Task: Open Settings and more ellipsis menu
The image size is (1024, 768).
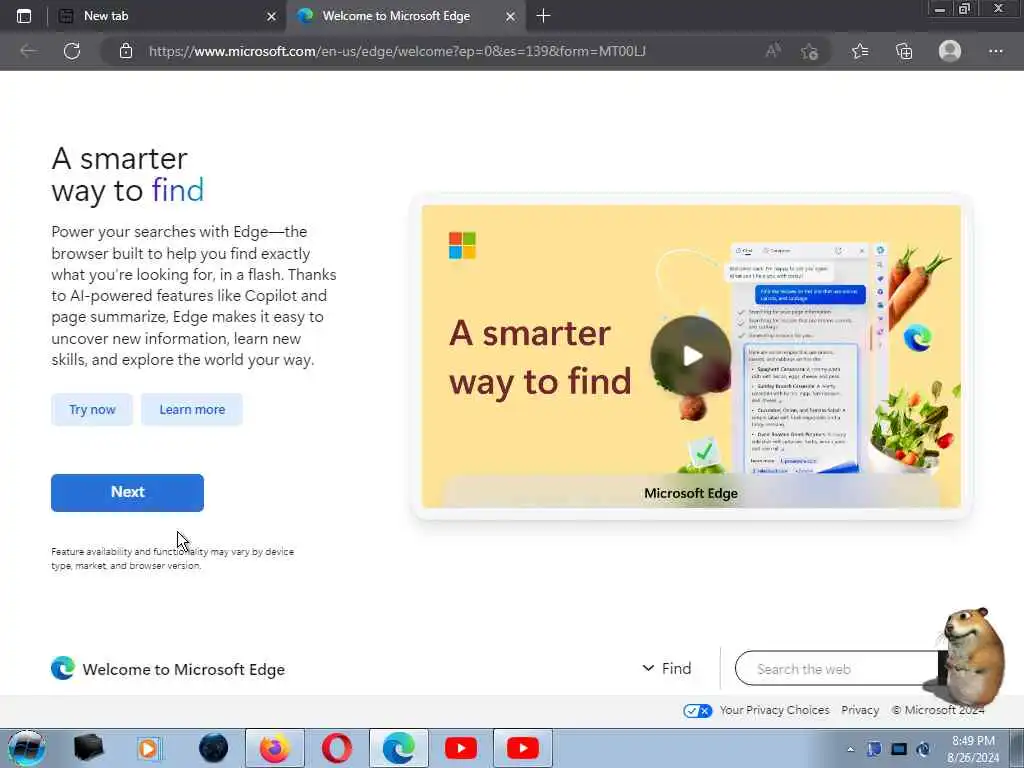Action: (995, 51)
